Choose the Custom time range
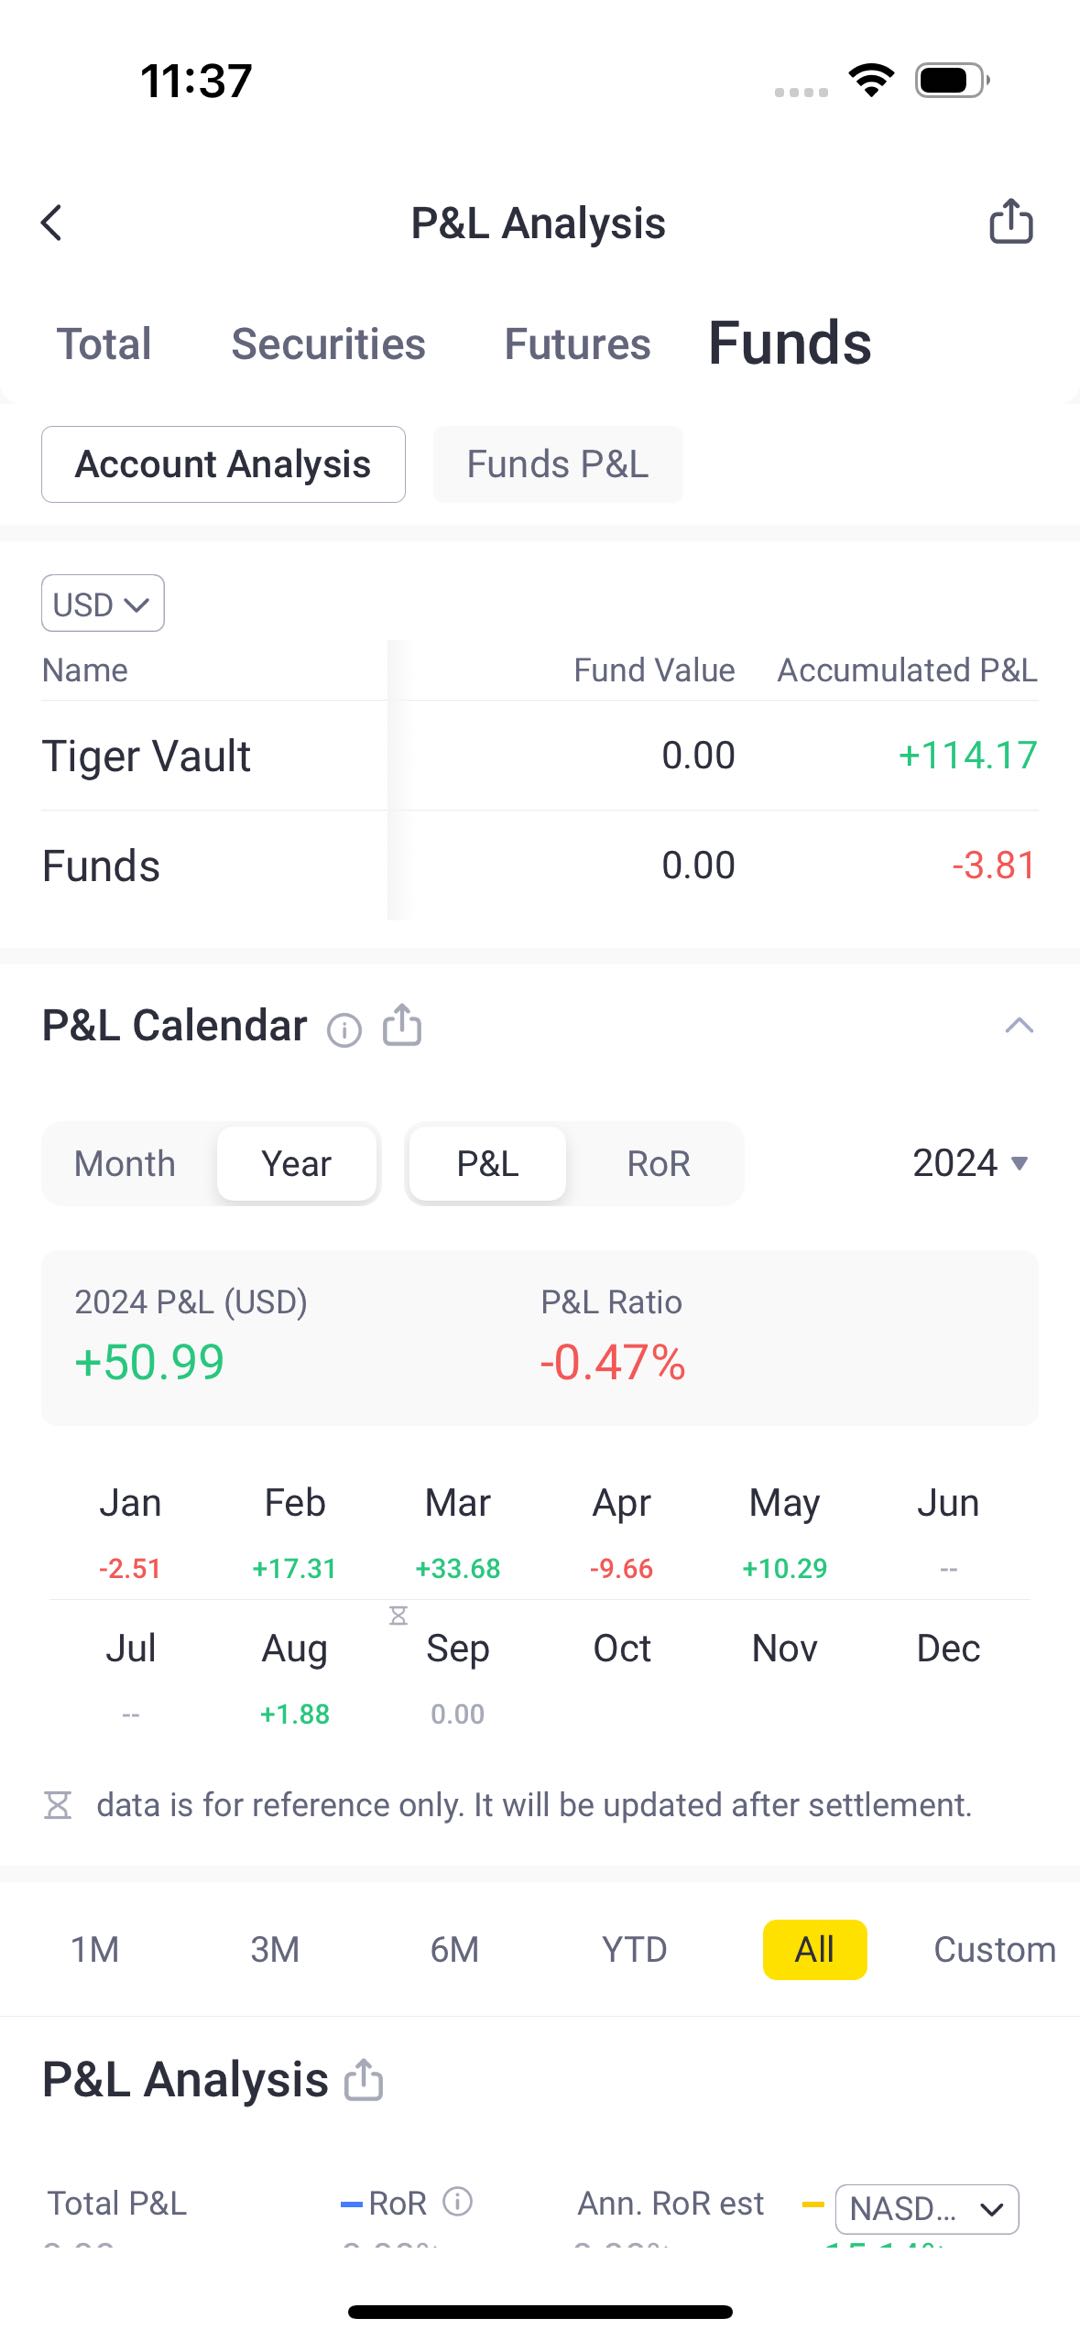1080x2341 pixels. (x=994, y=1949)
